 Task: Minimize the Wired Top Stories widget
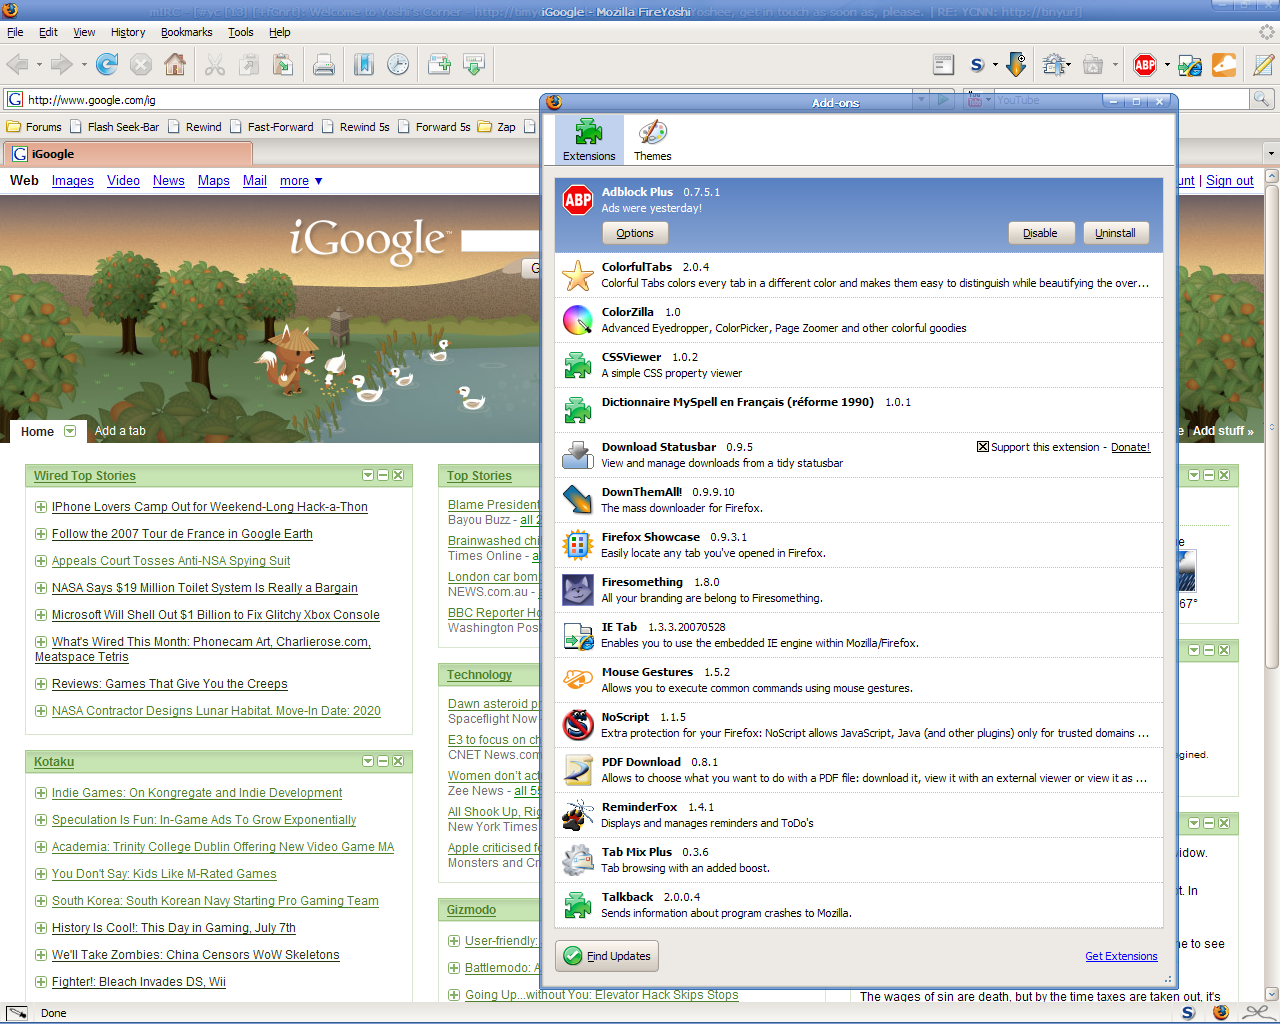(x=383, y=476)
